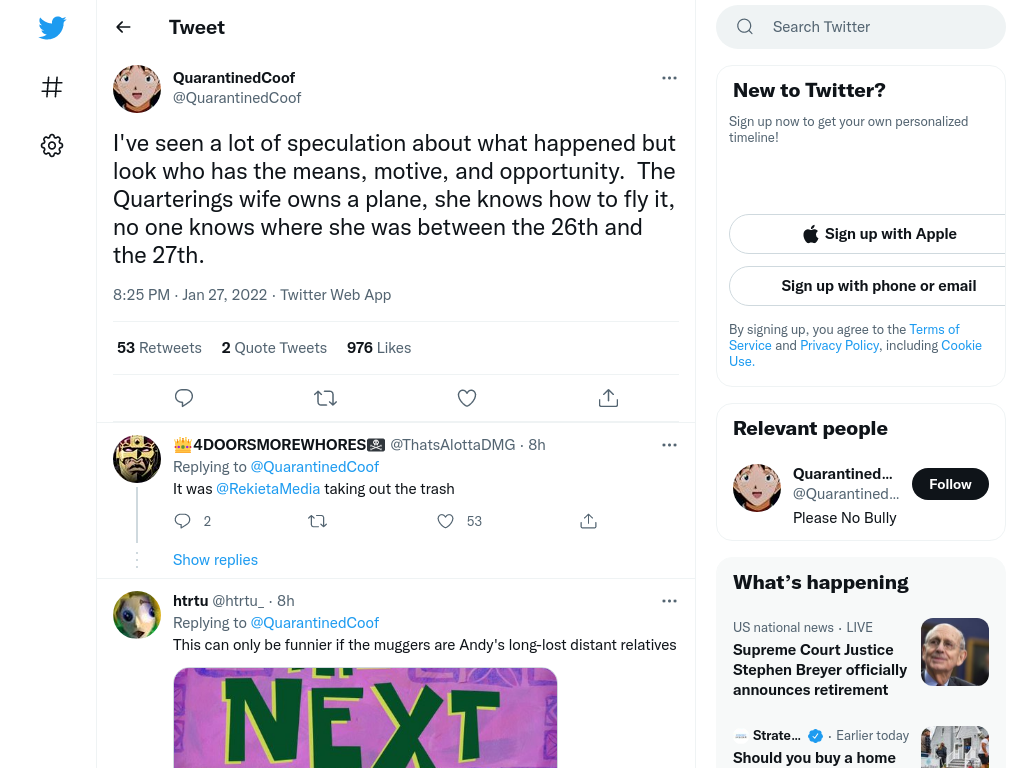This screenshot has height=768, width=1024.
Task: Open more options menu on main tweet
Action: click(x=669, y=78)
